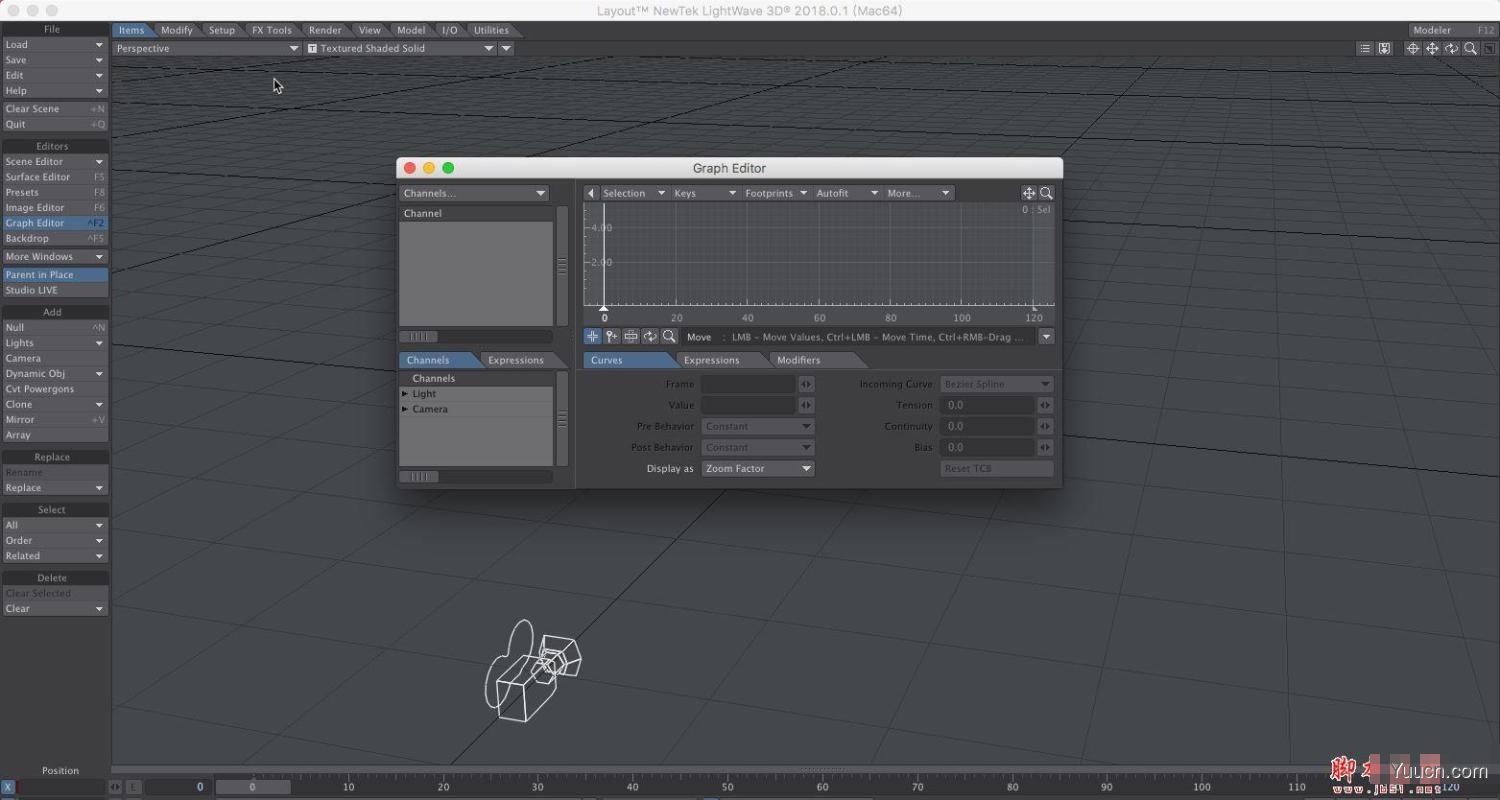
Task: Open the Display as Zoom Factor dropdown
Action: (758, 468)
